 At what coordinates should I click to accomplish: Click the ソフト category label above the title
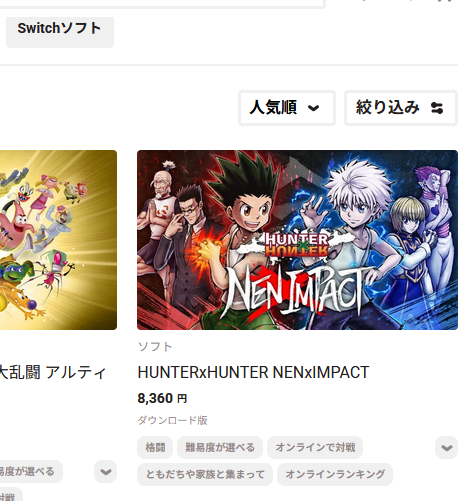pyautogui.click(x=155, y=347)
